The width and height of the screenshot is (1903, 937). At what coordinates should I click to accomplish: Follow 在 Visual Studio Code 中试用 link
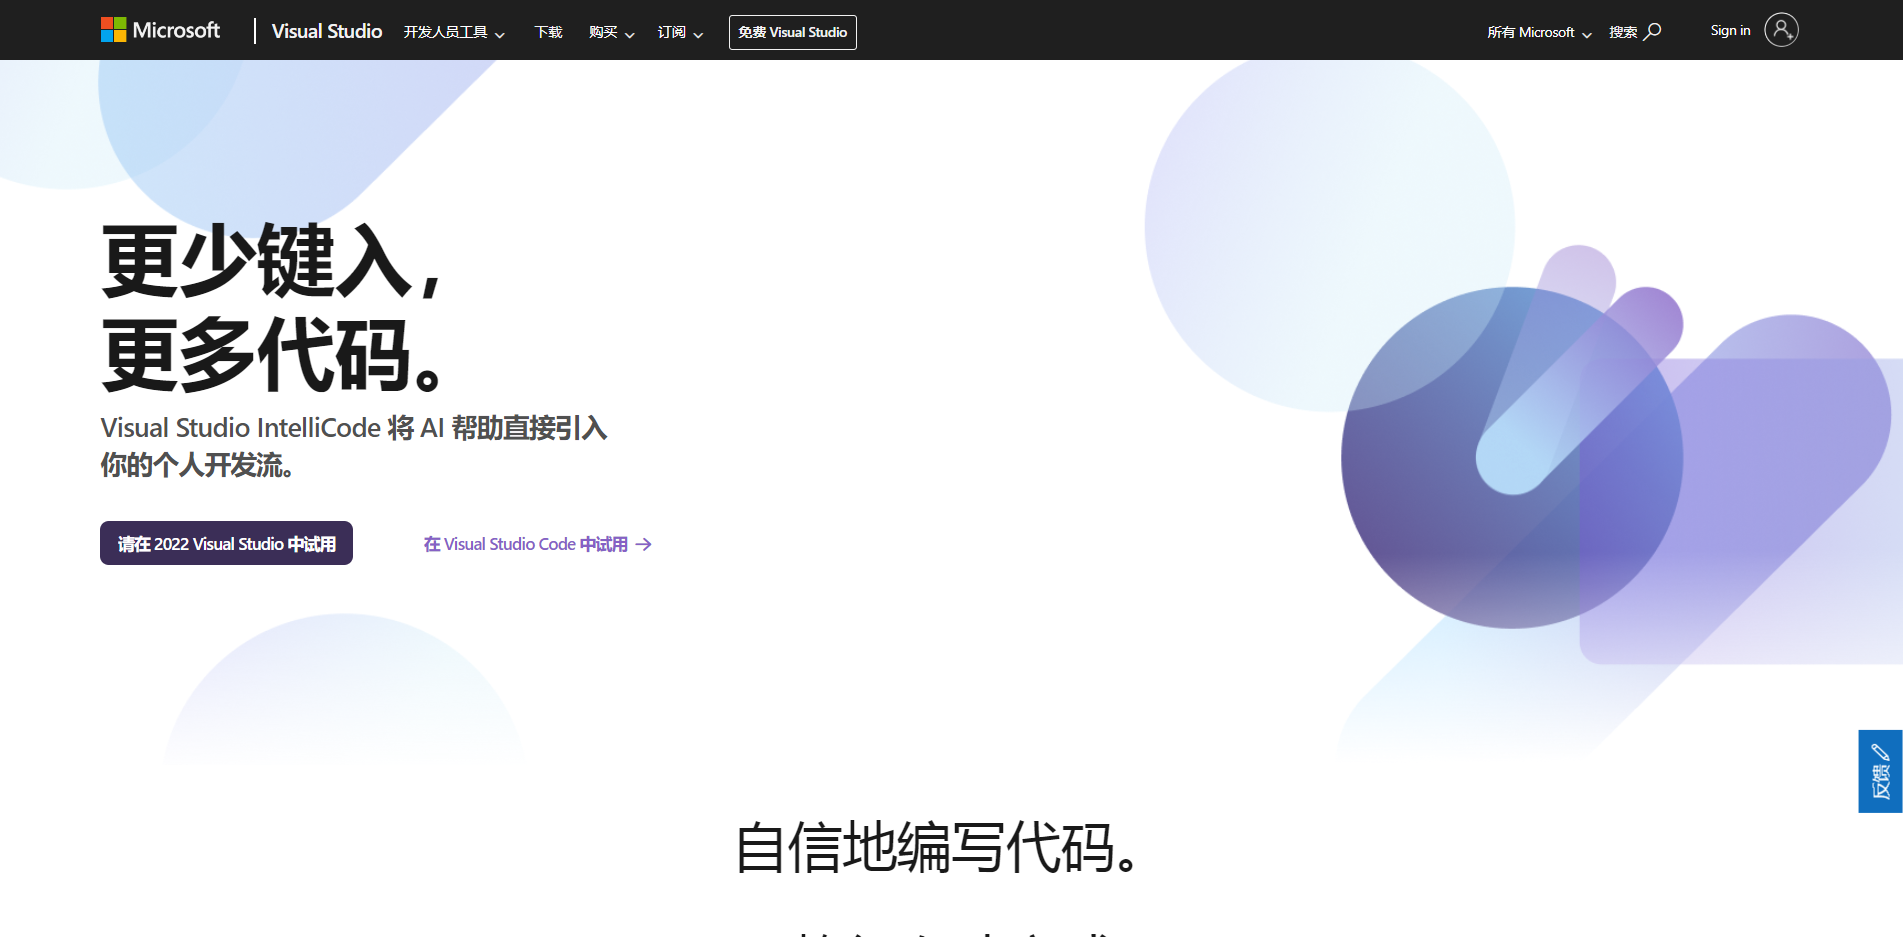(537, 544)
